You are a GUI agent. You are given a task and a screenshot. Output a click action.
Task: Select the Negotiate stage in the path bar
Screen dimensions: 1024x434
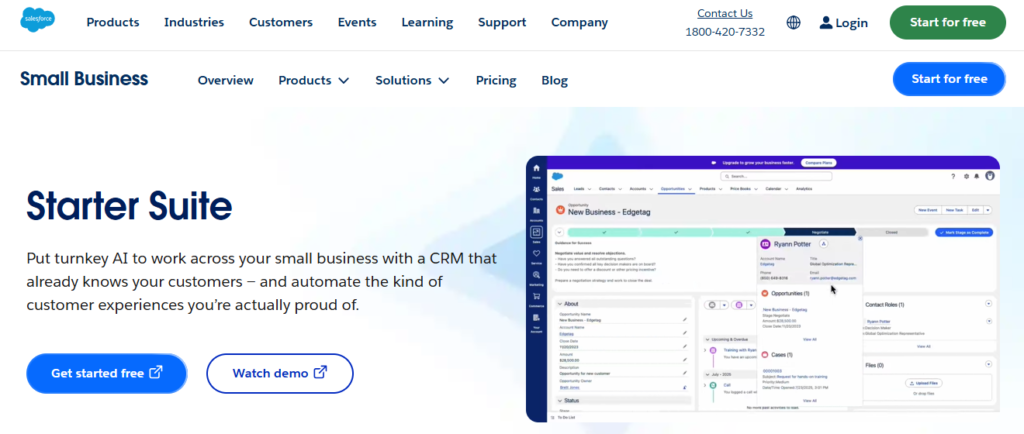pyautogui.click(x=820, y=232)
